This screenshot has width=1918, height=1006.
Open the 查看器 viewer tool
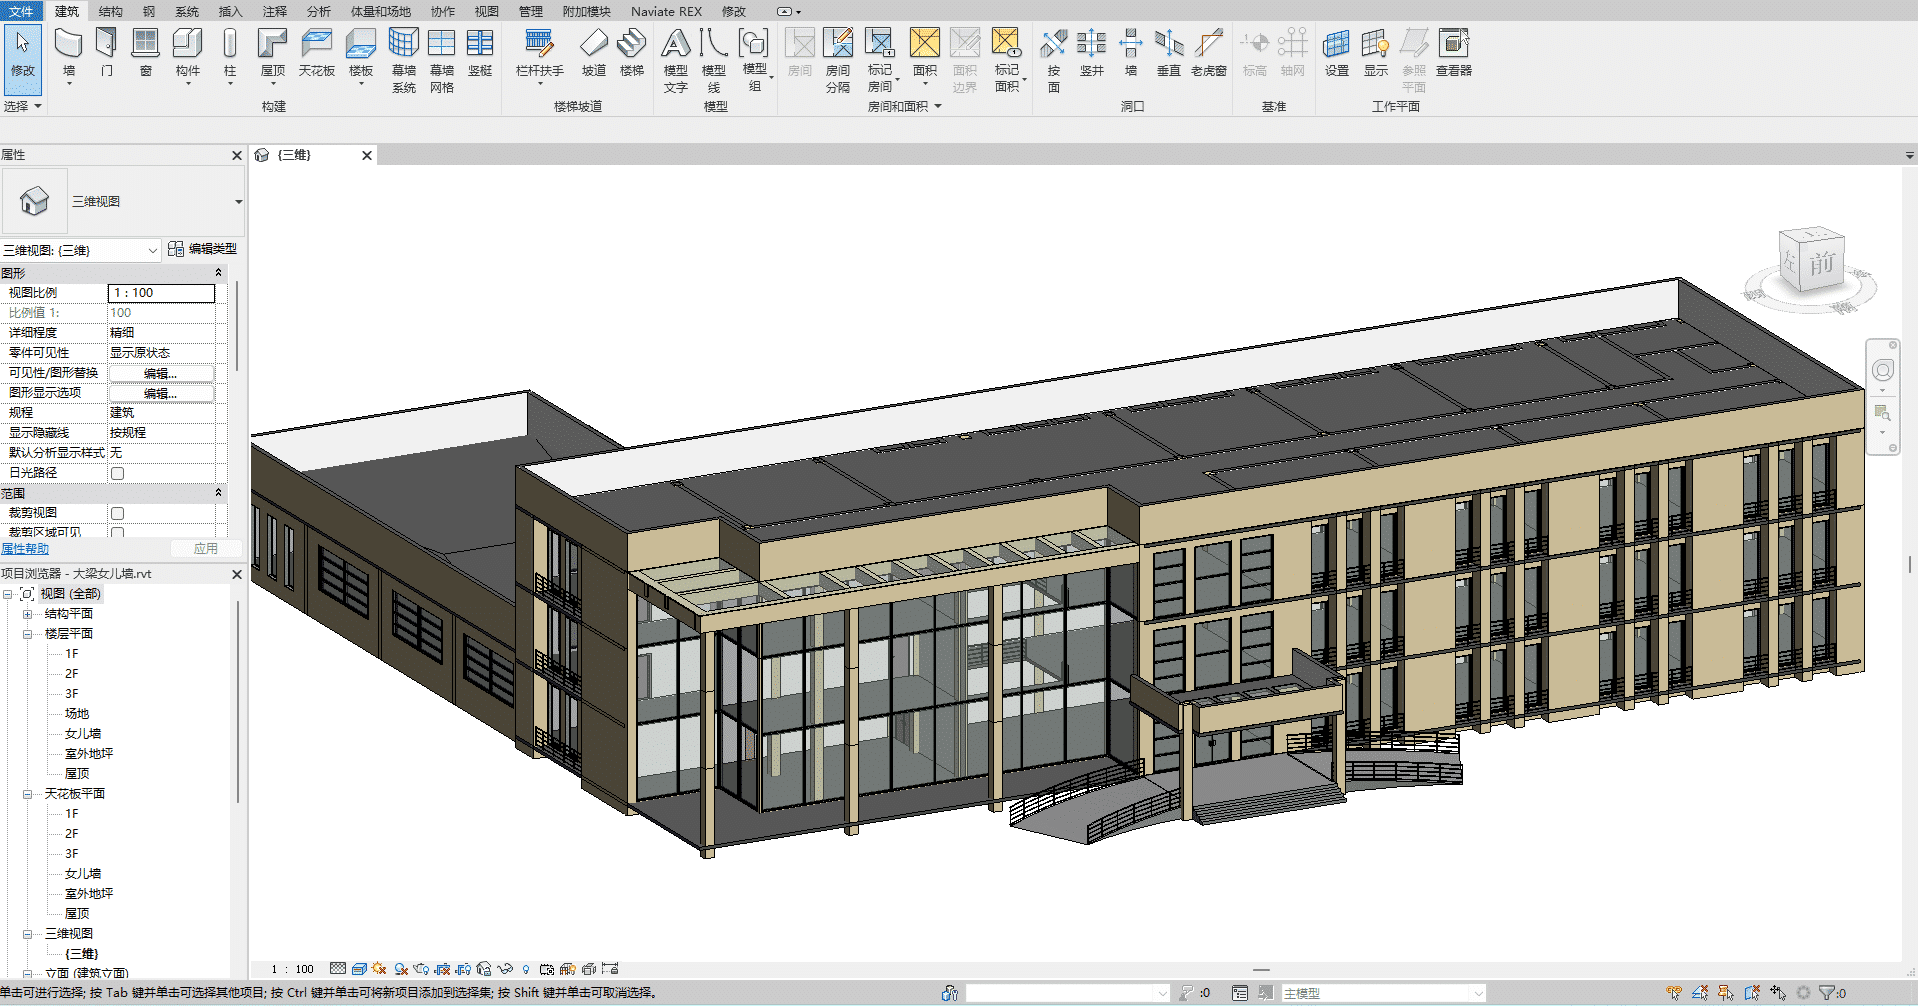click(x=1453, y=46)
